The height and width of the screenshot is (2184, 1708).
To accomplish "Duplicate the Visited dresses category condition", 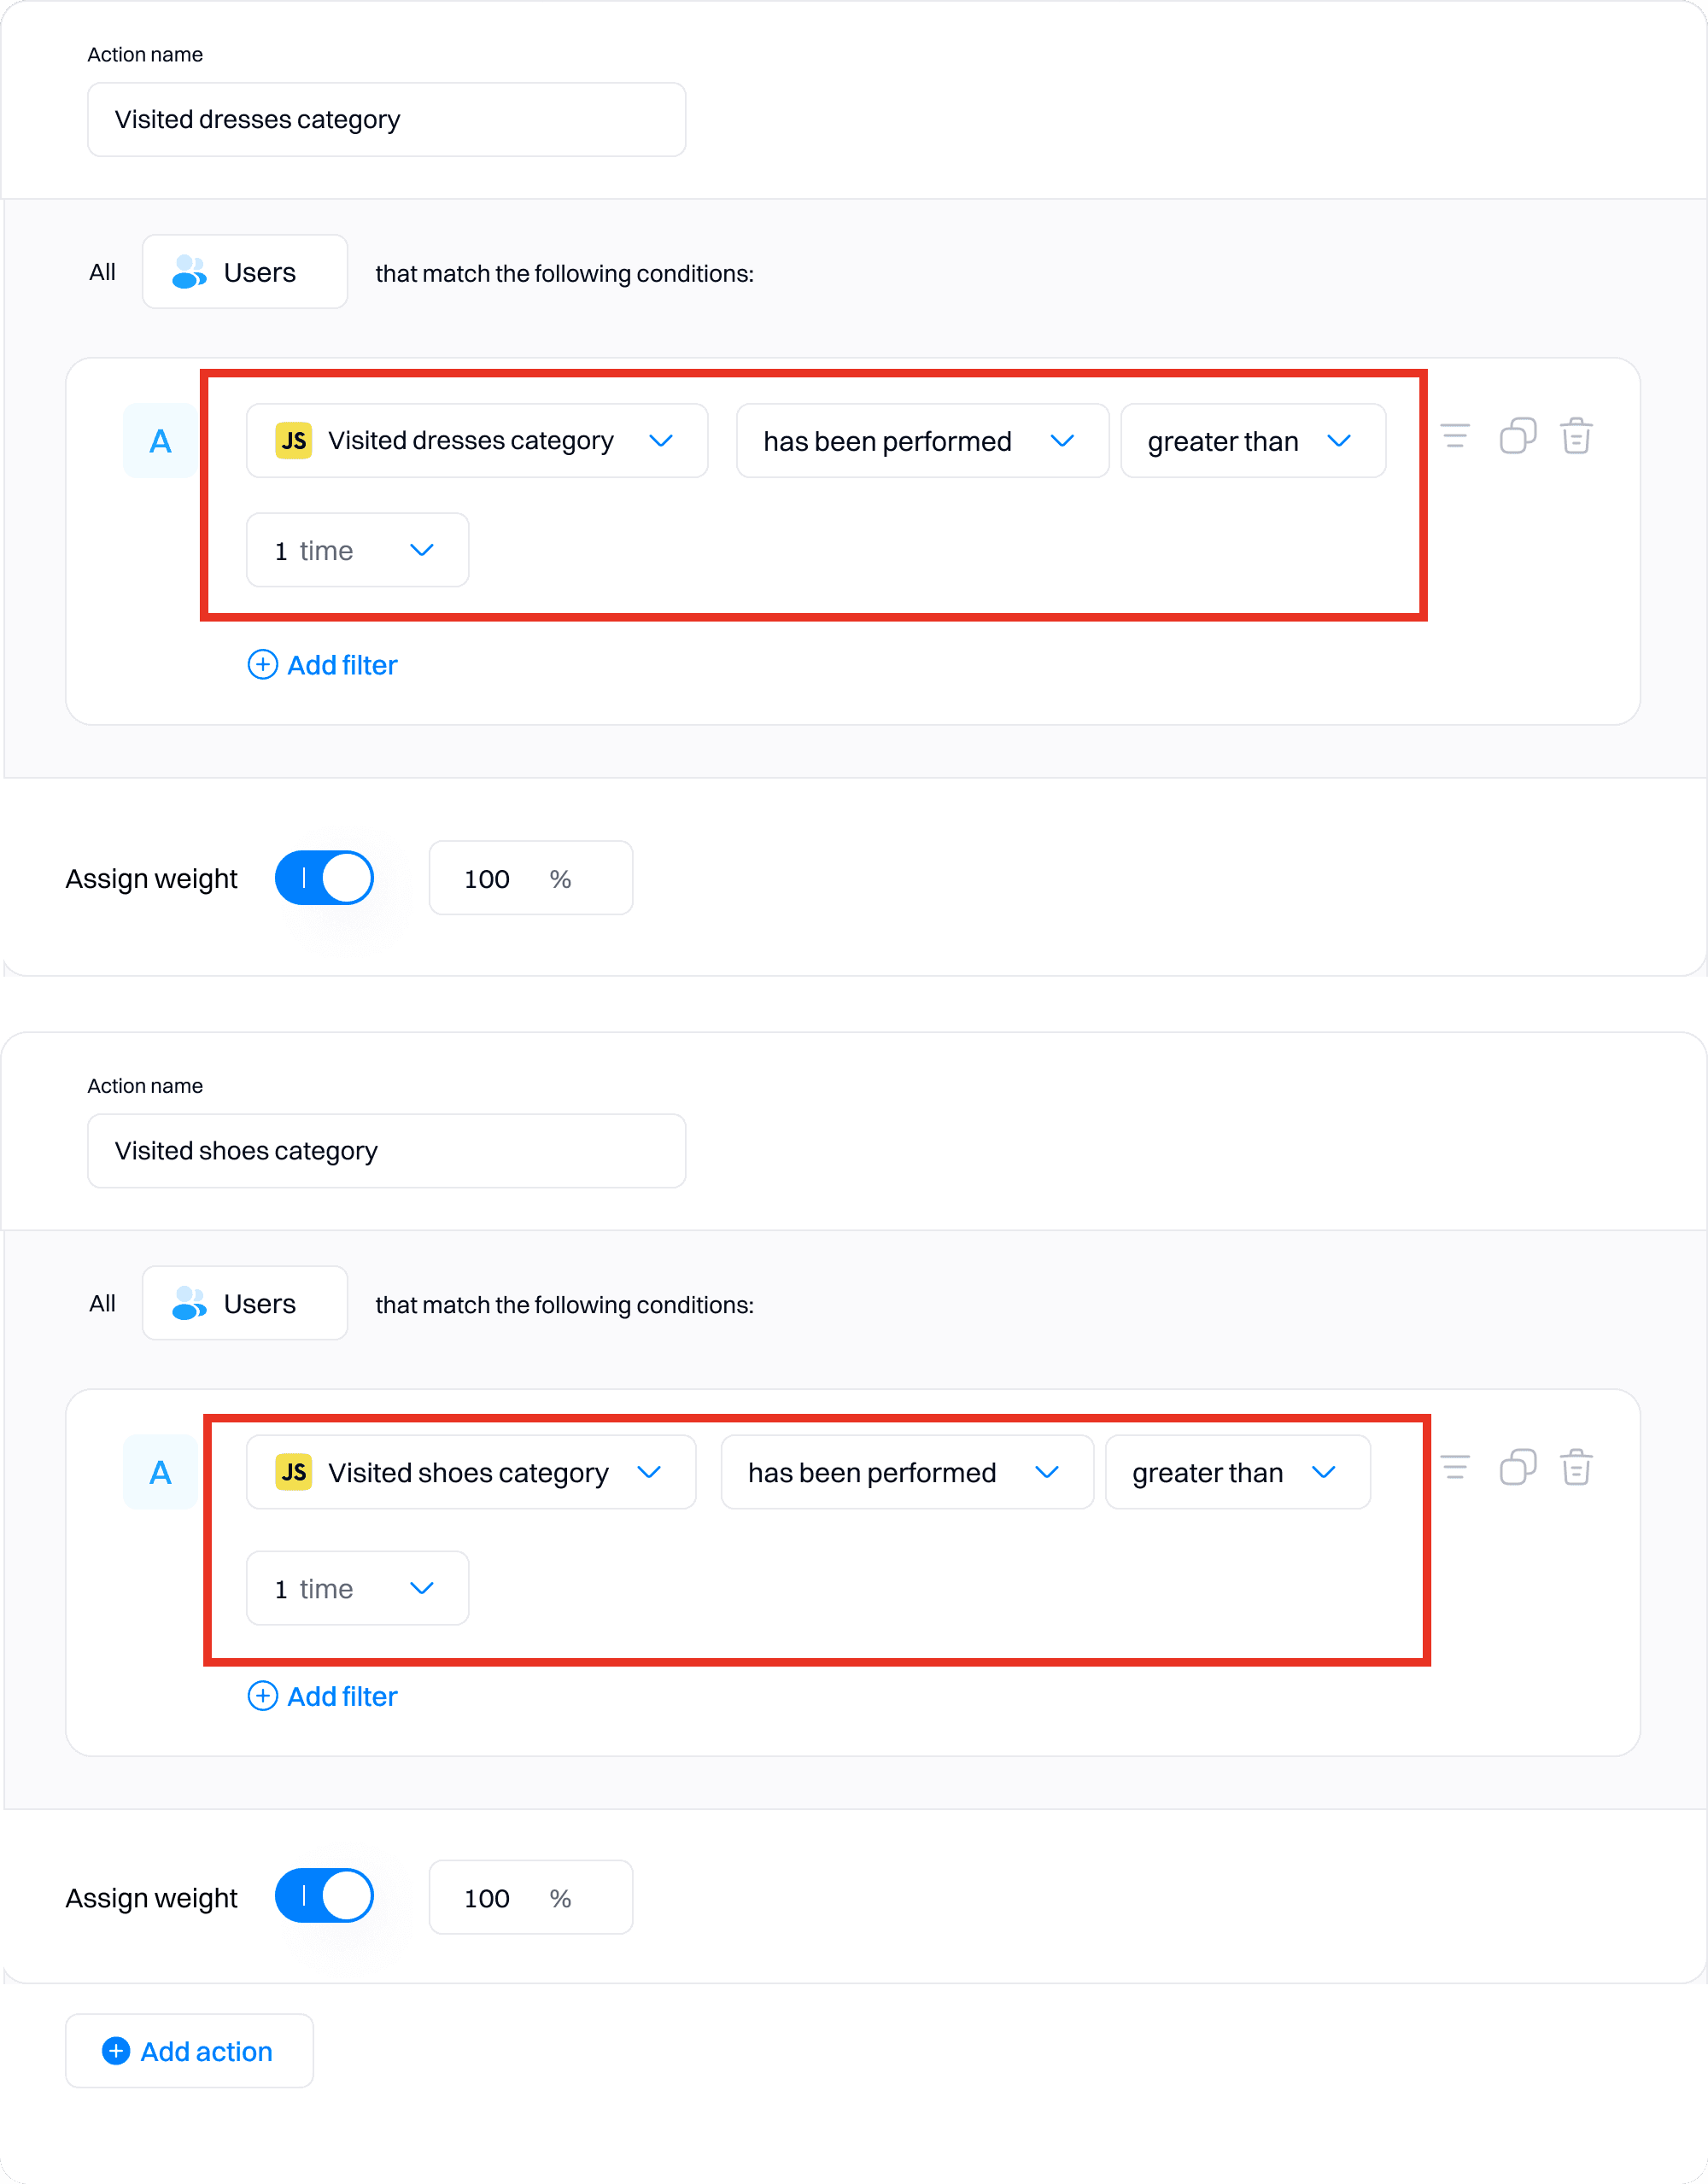I will [x=1517, y=437].
